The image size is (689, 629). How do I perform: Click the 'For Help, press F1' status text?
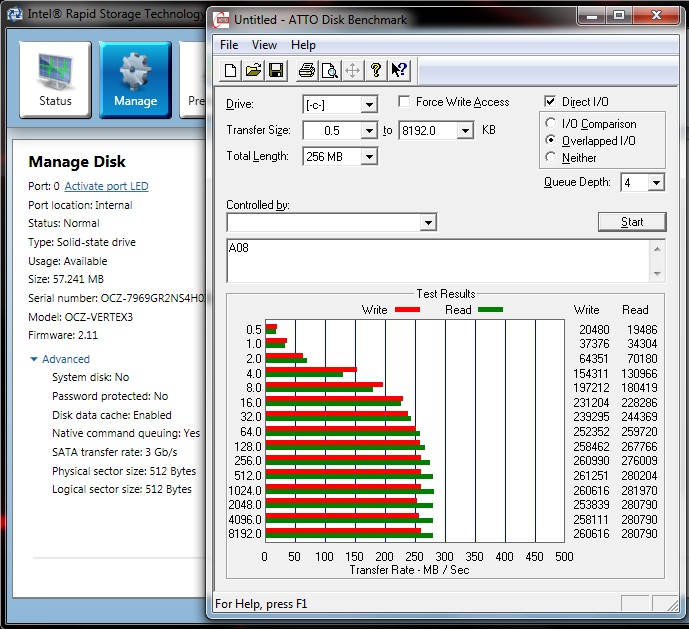(x=261, y=604)
